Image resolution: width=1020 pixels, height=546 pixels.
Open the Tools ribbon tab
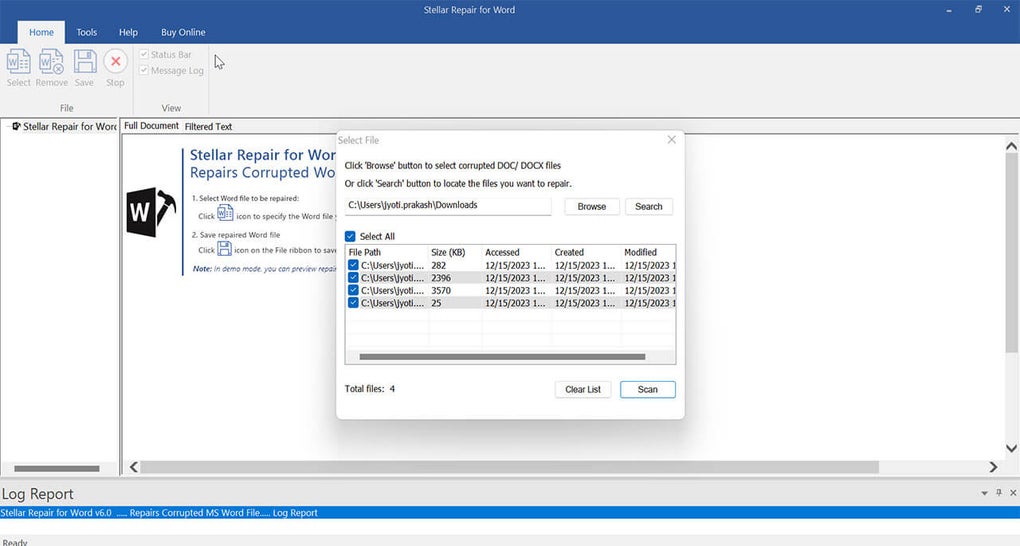click(87, 32)
